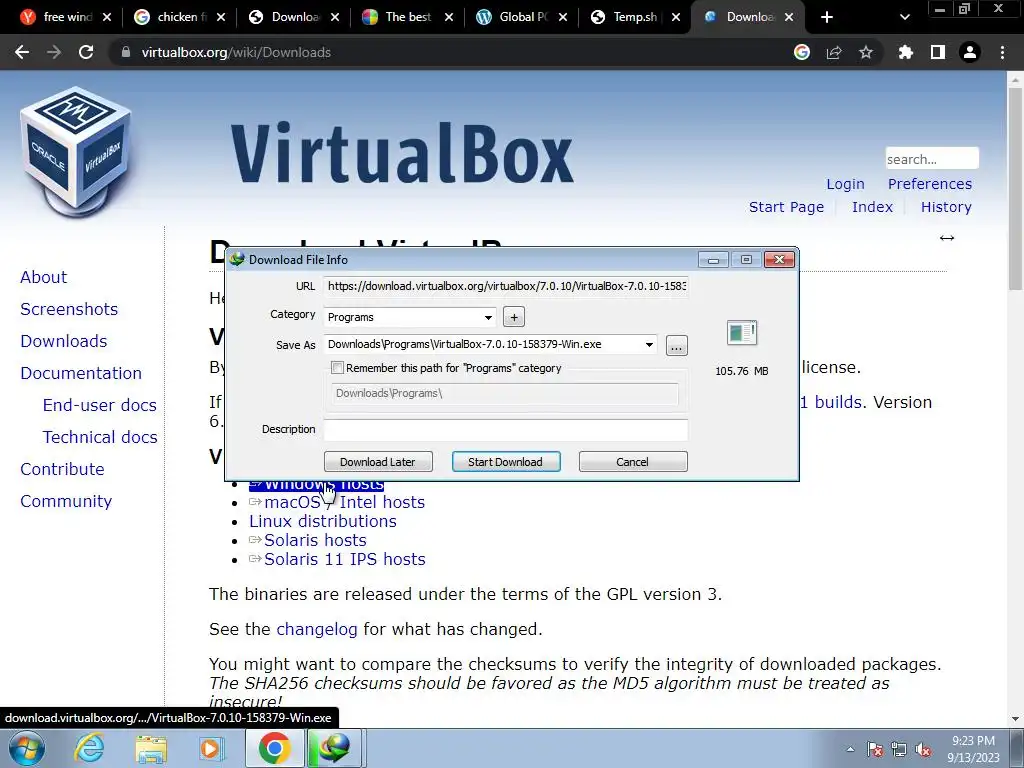Image resolution: width=1024 pixels, height=768 pixels.
Task: Open Community in the sidebar
Action: 66,501
